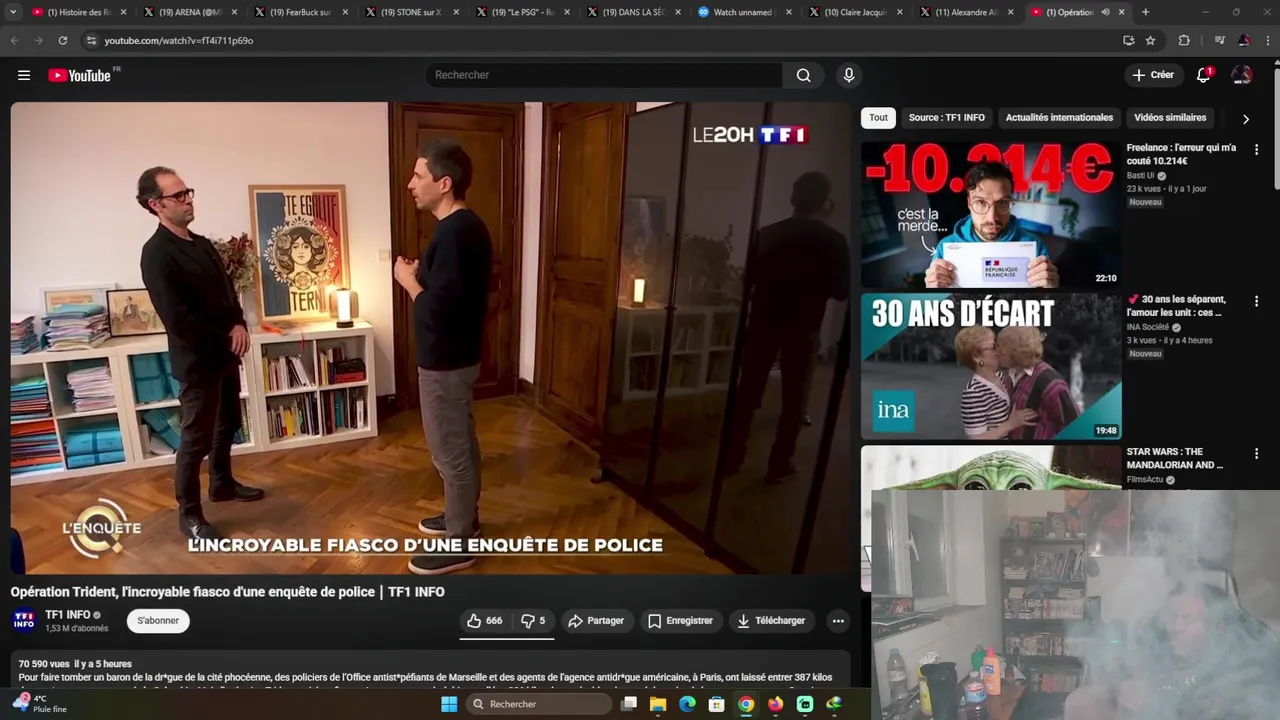This screenshot has width=1280, height=720.
Task: Click the site info icon in address bar
Action: (x=91, y=40)
